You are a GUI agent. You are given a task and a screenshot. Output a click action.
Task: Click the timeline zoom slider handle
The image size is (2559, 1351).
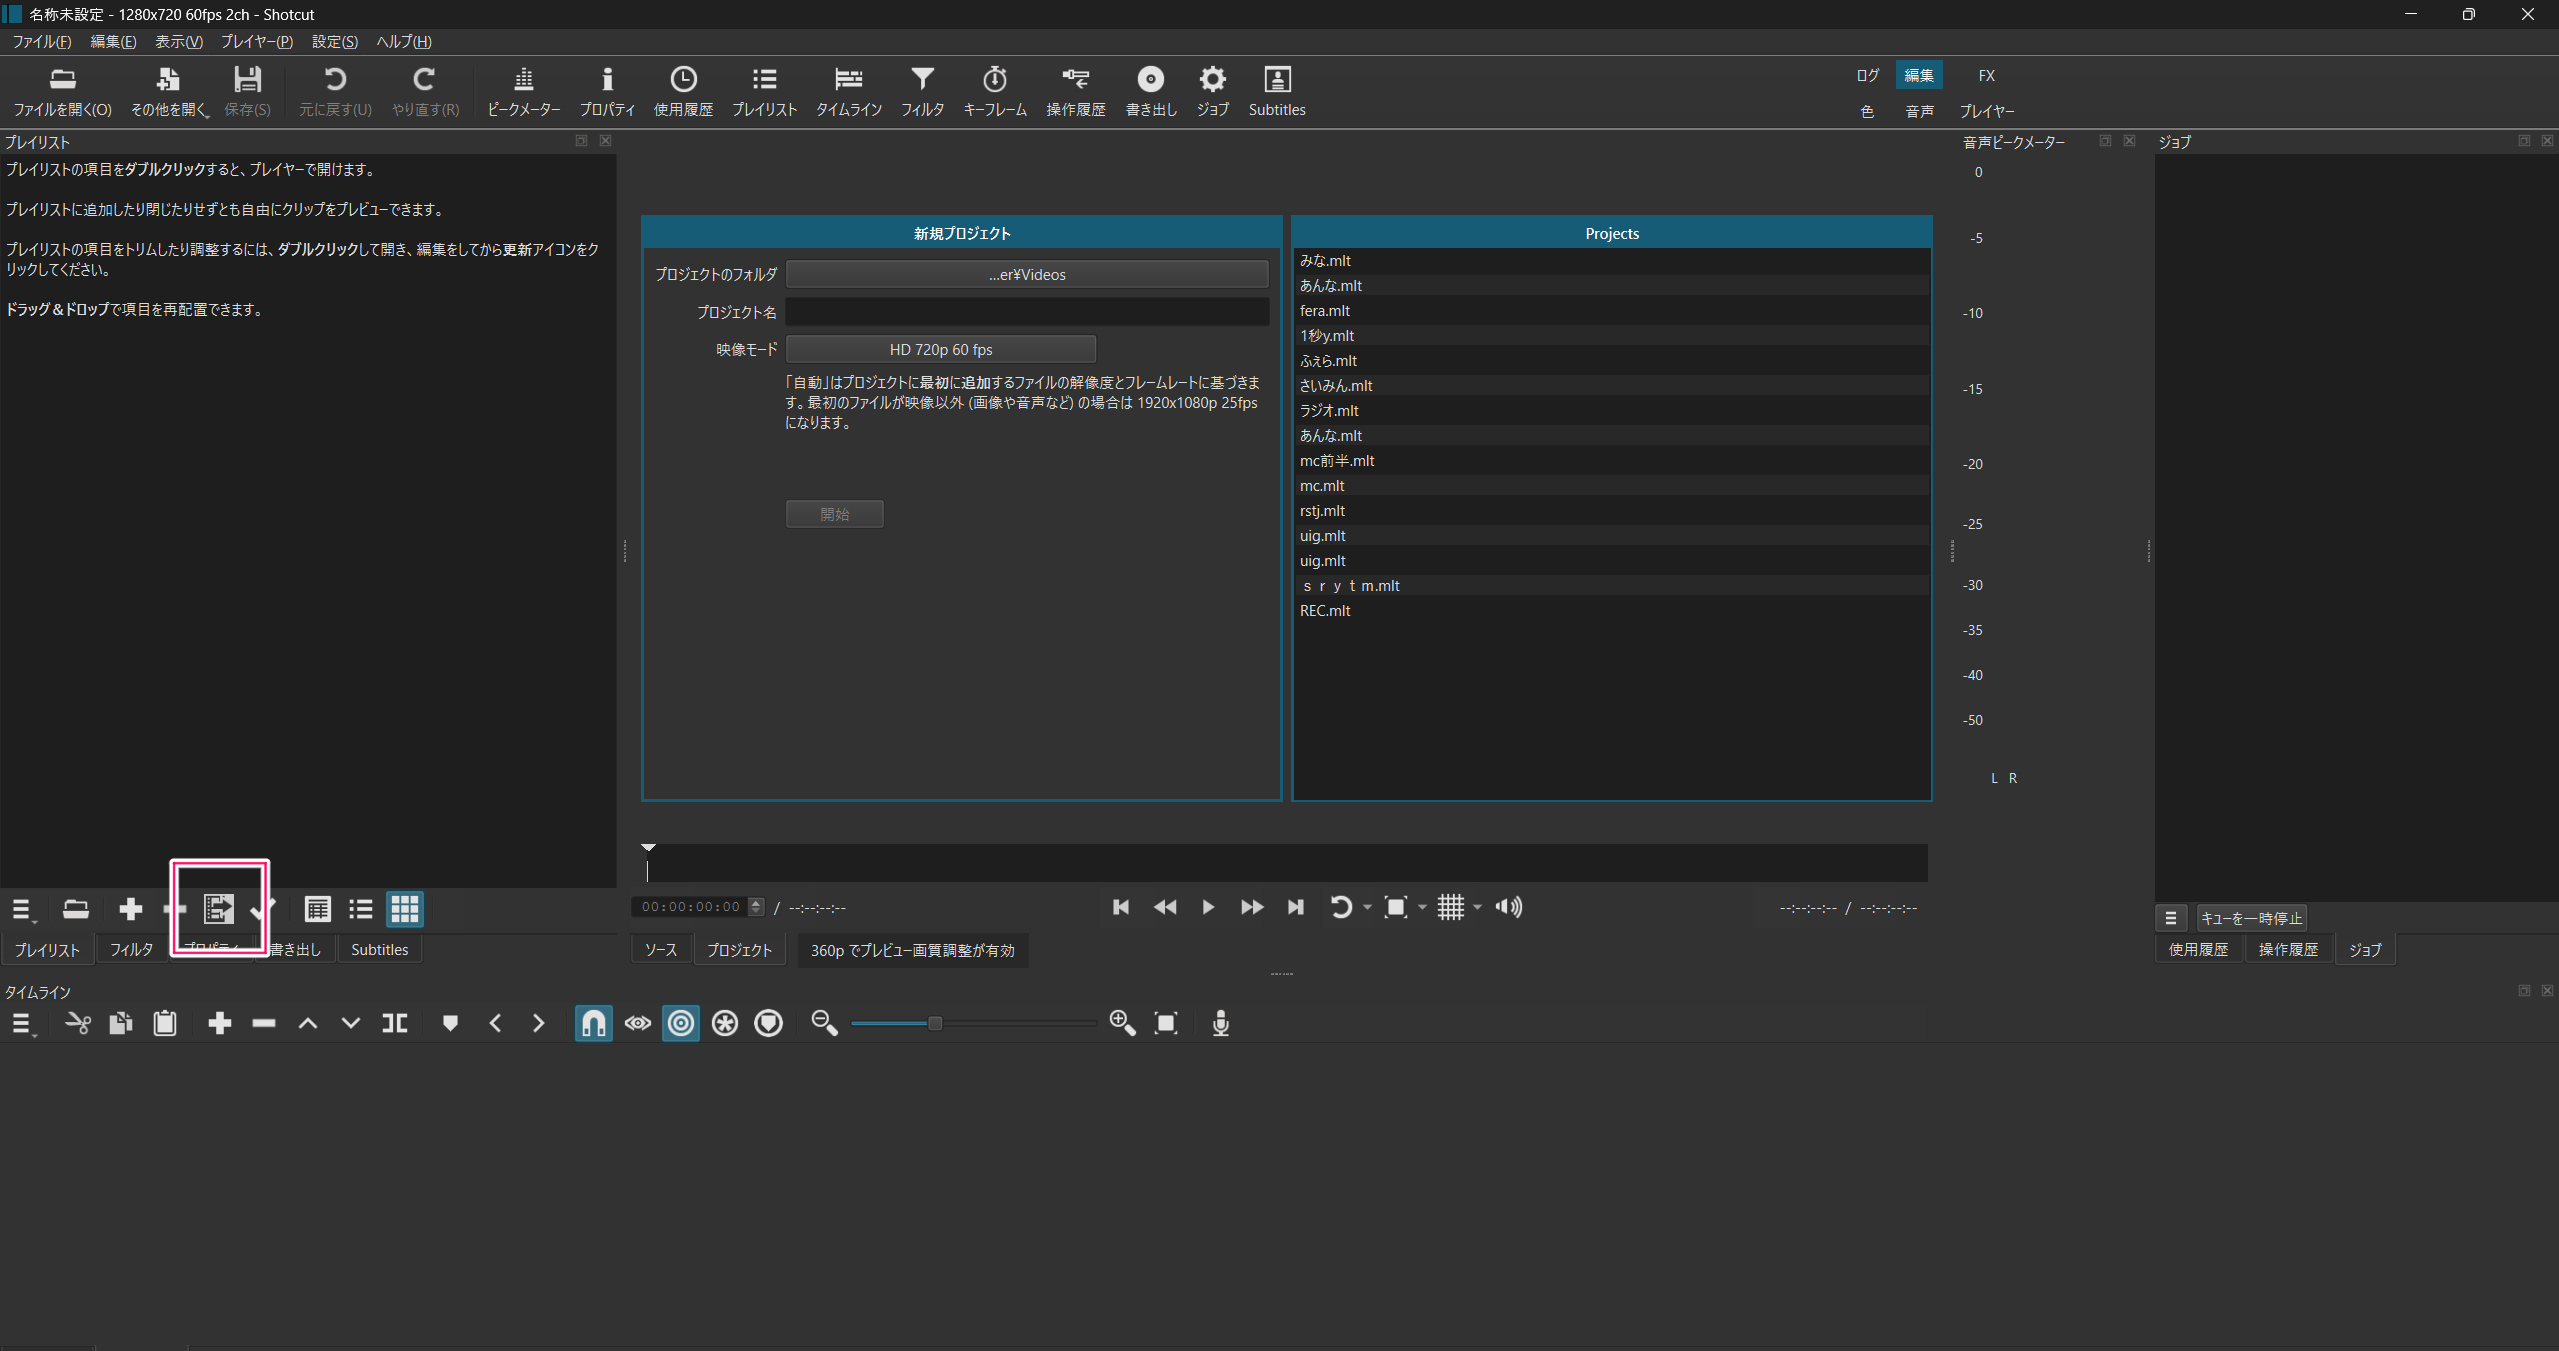point(935,1023)
